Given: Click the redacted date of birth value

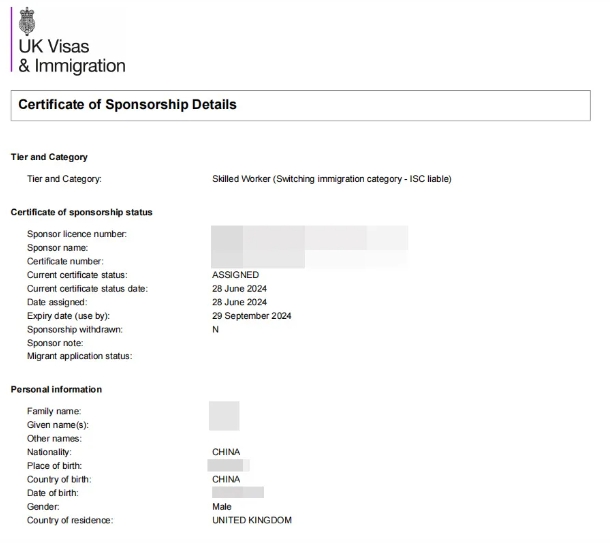Looking at the screenshot, I should point(238,492).
